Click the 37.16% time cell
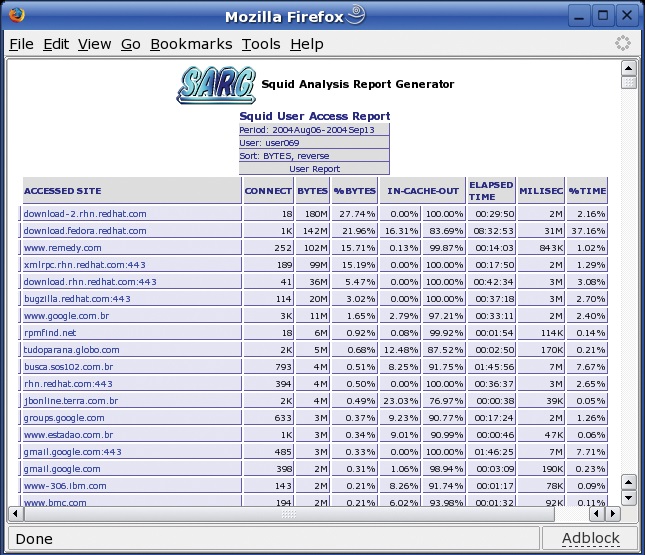 [587, 231]
